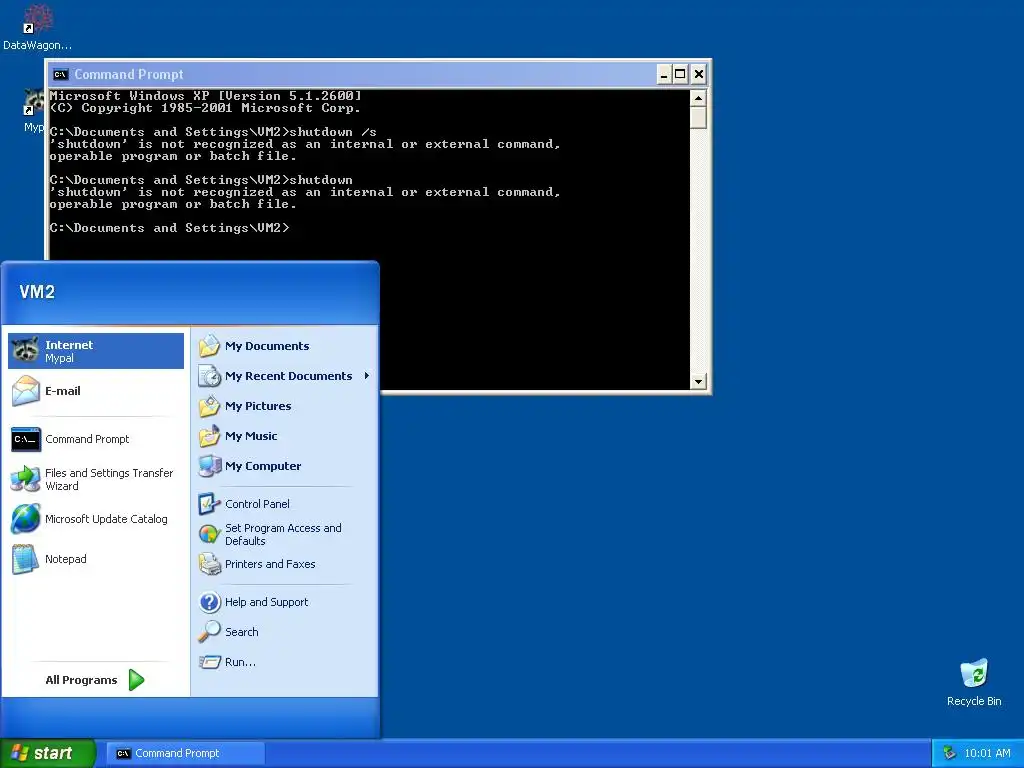Launch Command Prompt icon in Start menu
The image size is (1024, 768).
coord(25,439)
